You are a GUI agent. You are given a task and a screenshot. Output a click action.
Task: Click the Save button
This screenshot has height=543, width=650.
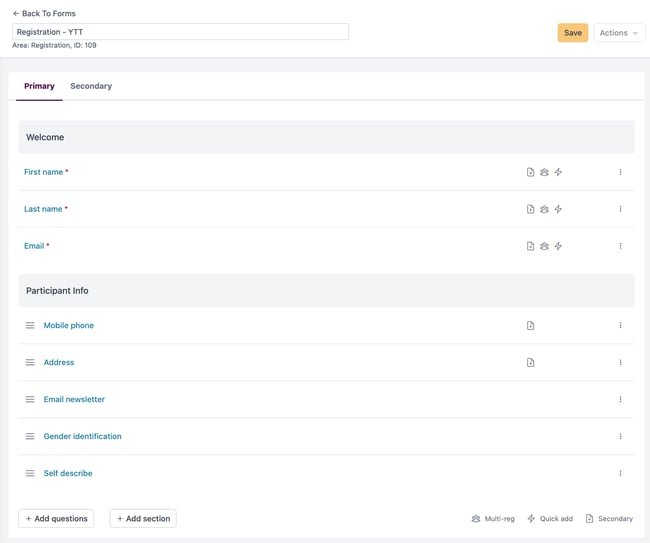tap(572, 33)
